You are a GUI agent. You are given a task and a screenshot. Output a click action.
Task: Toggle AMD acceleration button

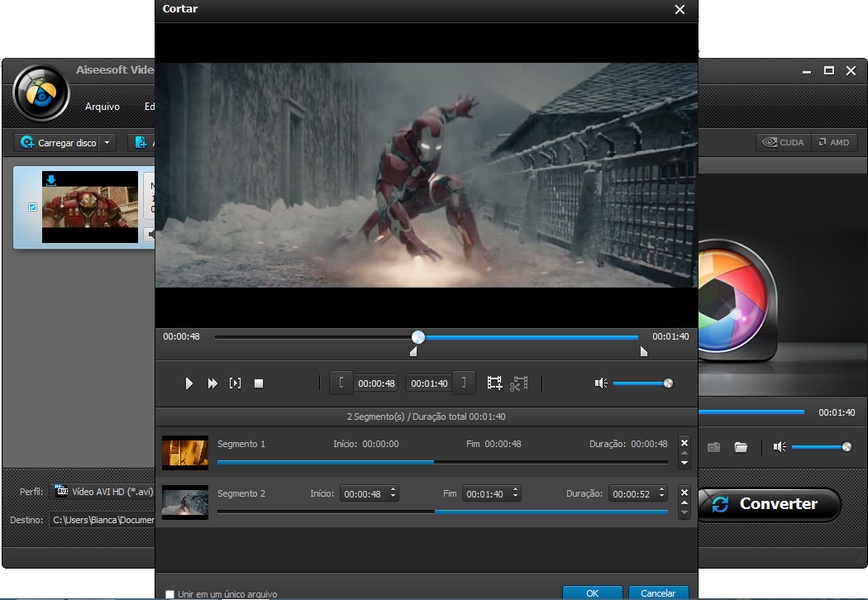coord(834,142)
